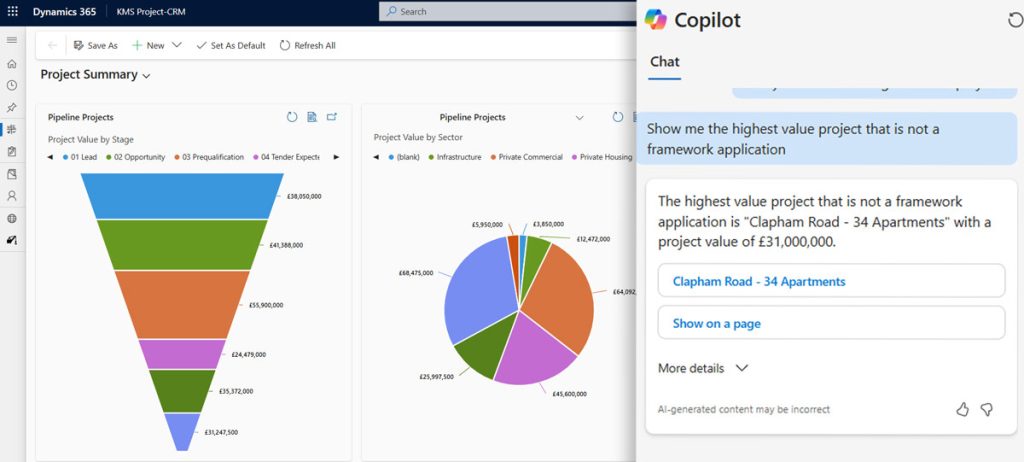Viewport: 1024px width, 462px height.
Task: Expand More details in Copilot response
Action: (x=703, y=368)
